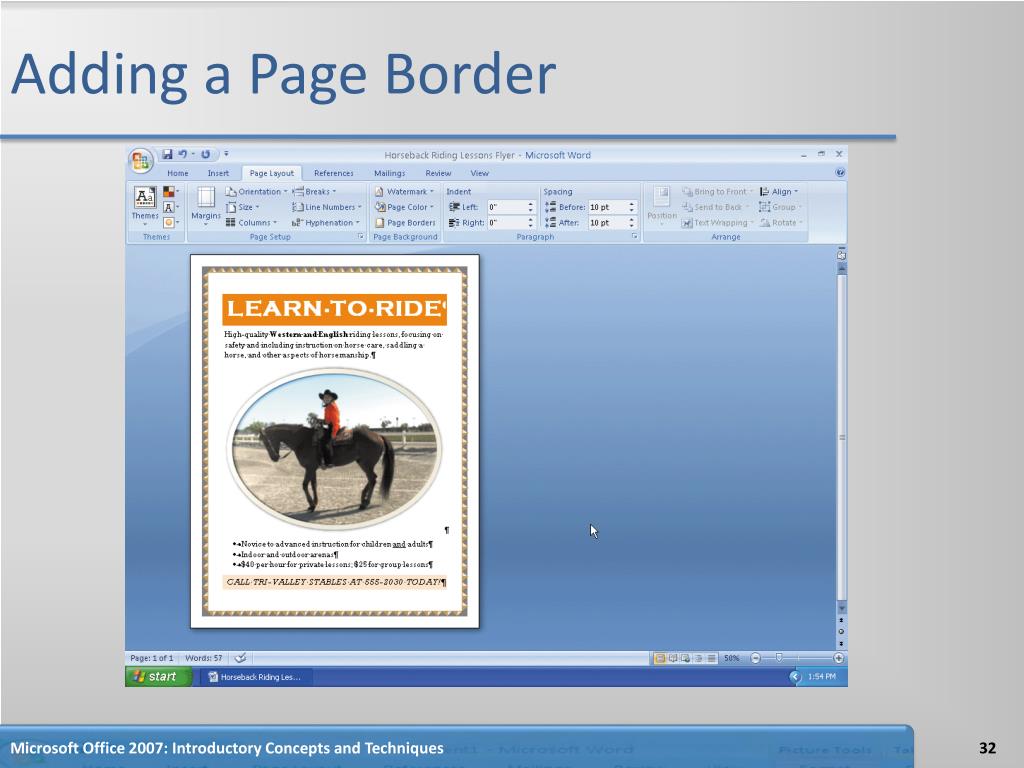Open the Group menu
Viewport: 1024px width, 768px height.
pyautogui.click(x=780, y=207)
